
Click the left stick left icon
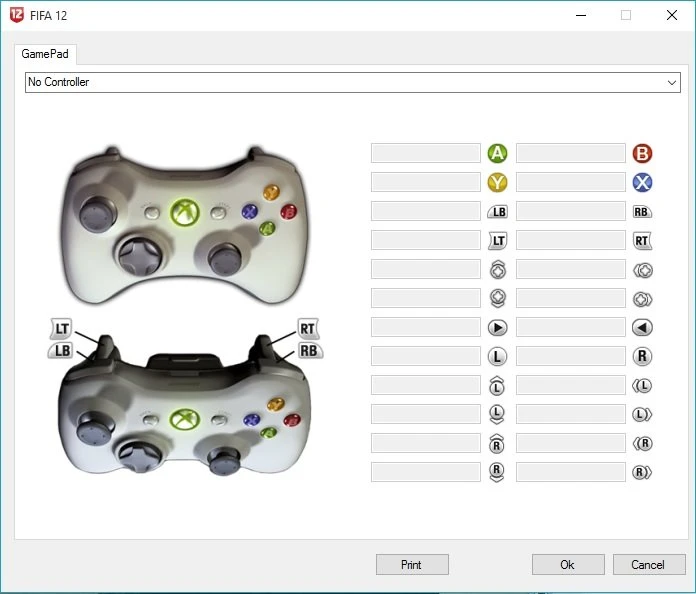coord(642,386)
